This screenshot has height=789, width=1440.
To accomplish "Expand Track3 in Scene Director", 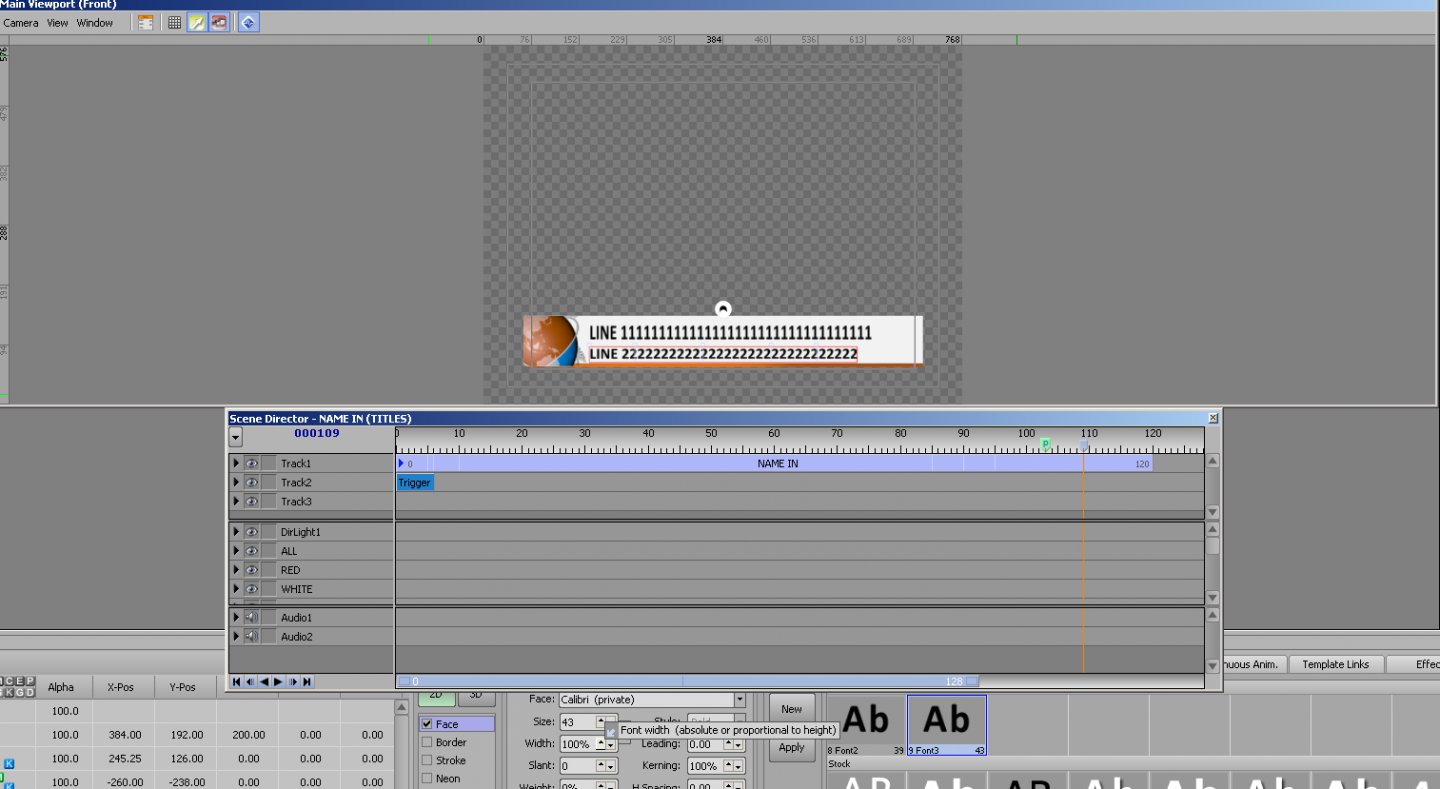I will click(236, 501).
